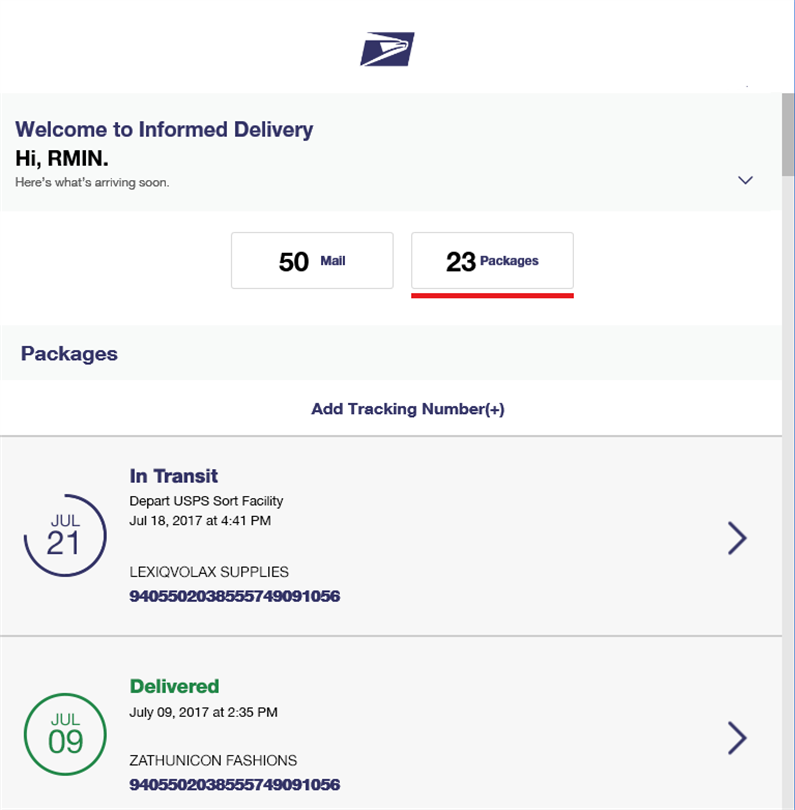Expand the Welcome to Informed Delivery chevron
Screen dimensions: 795x810
(745, 180)
